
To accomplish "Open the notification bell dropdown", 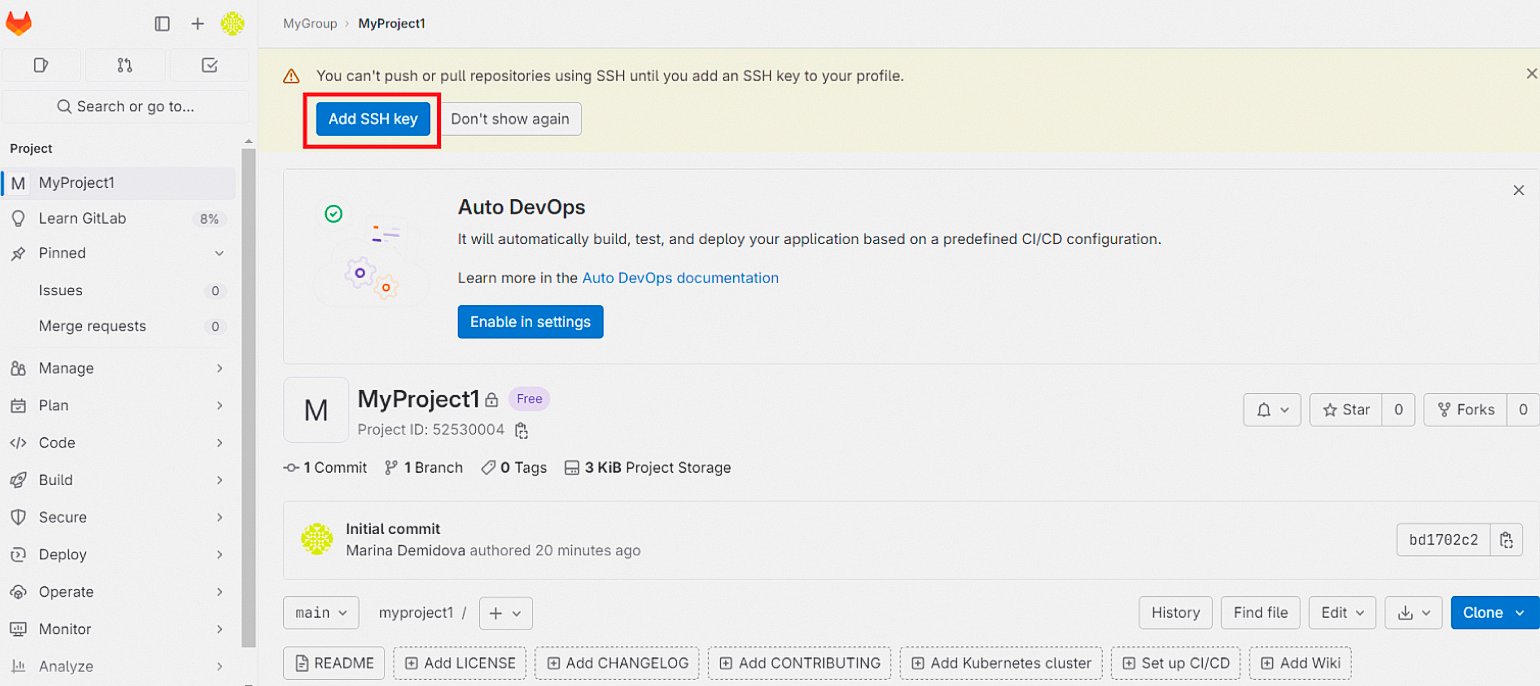I will pos(1272,410).
